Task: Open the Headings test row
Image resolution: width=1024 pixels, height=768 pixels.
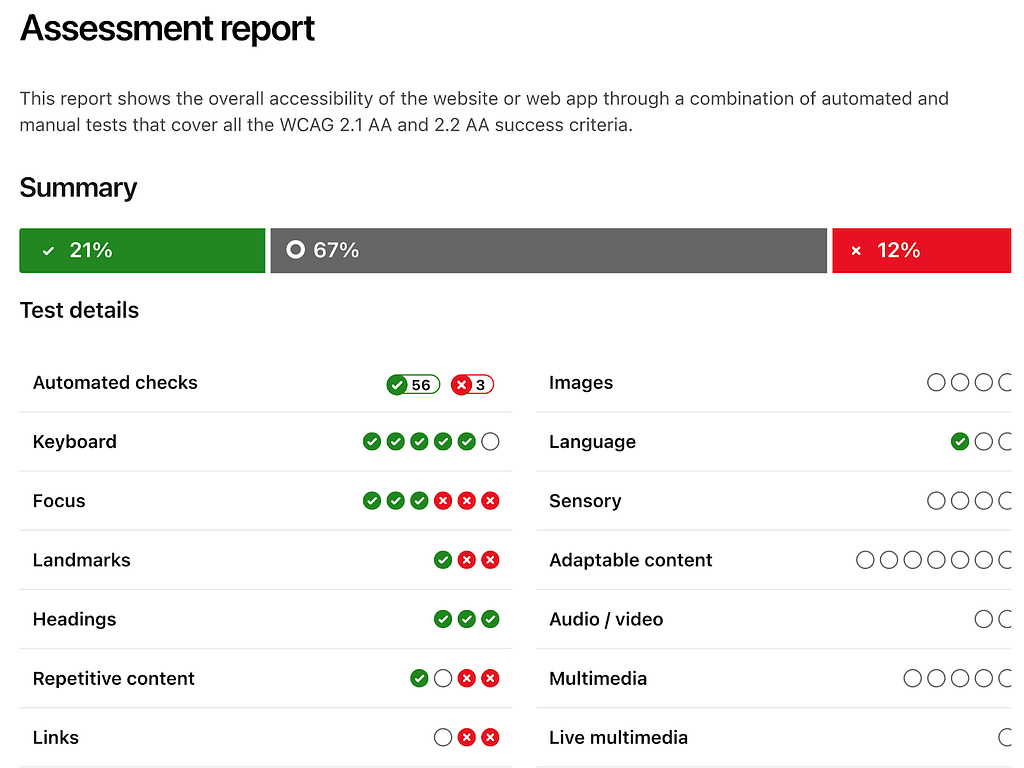Action: pos(266,619)
